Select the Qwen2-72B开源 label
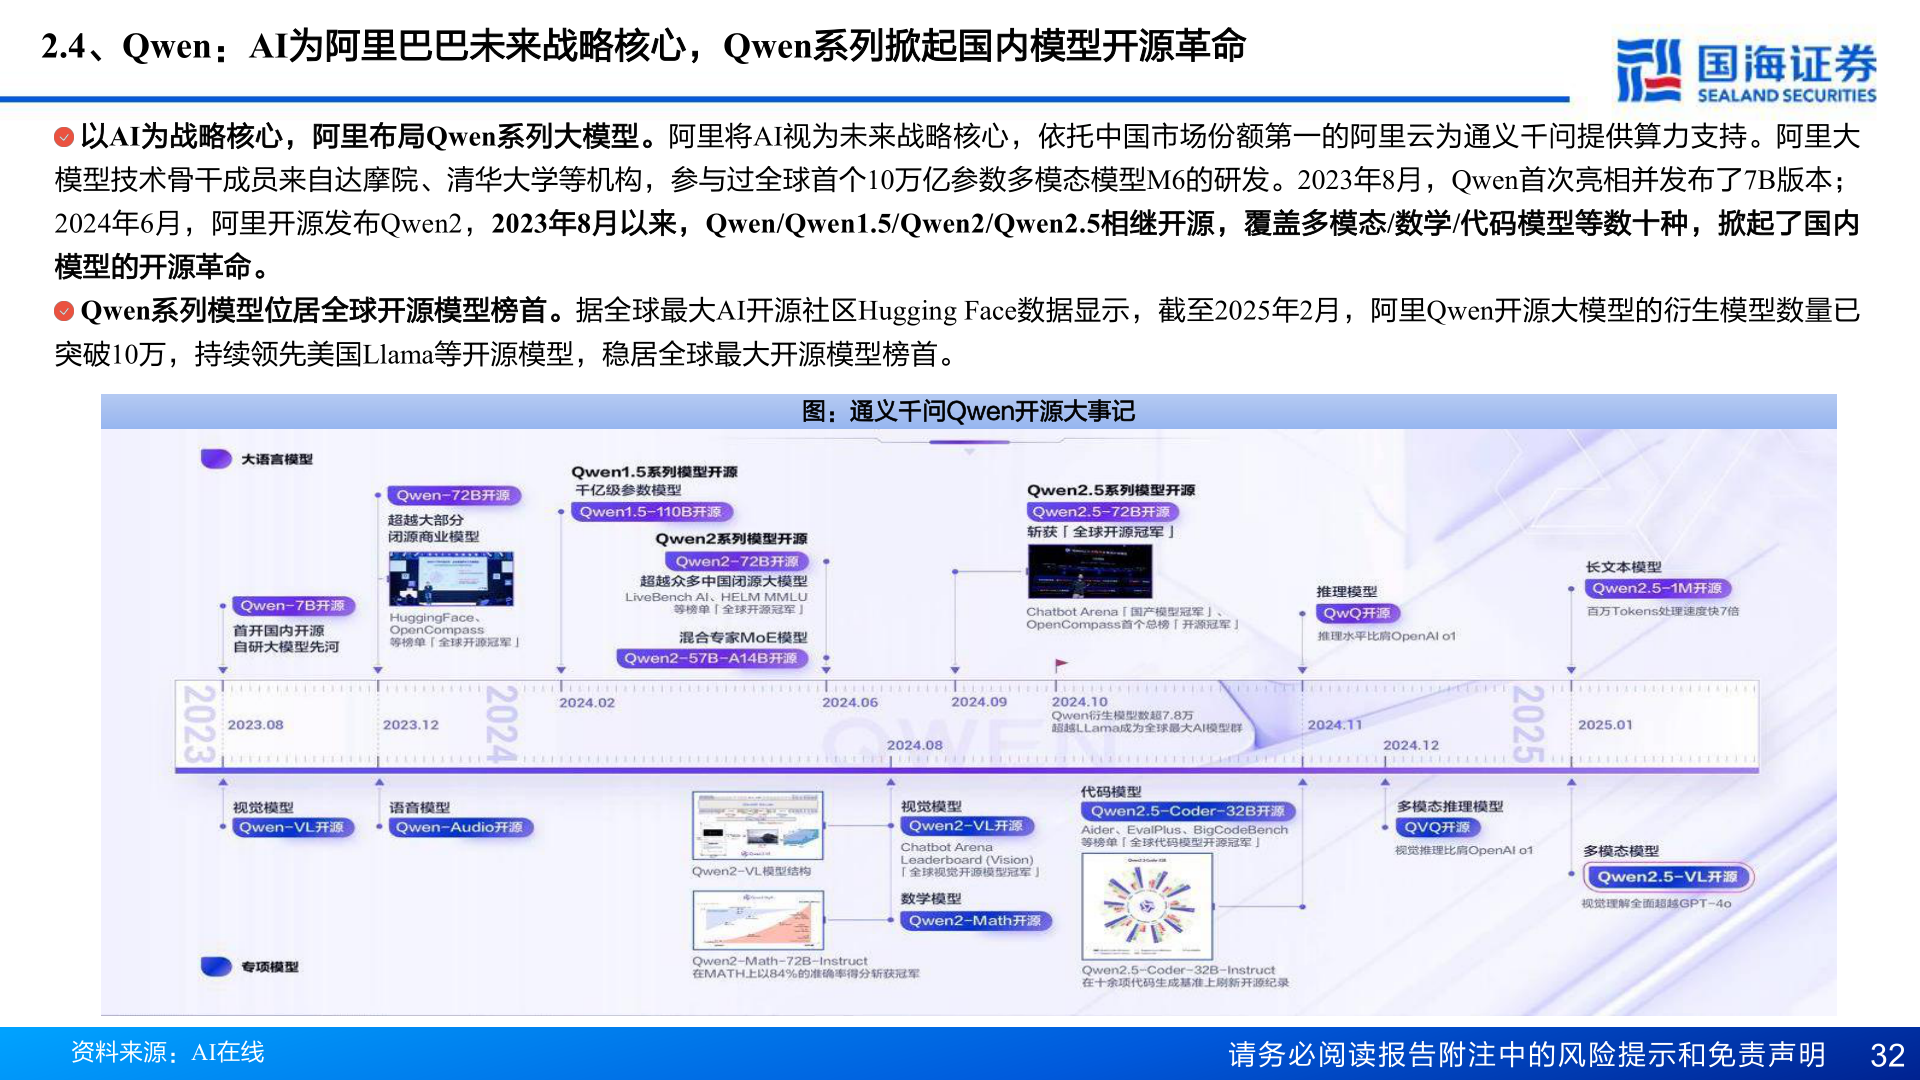 tap(737, 561)
